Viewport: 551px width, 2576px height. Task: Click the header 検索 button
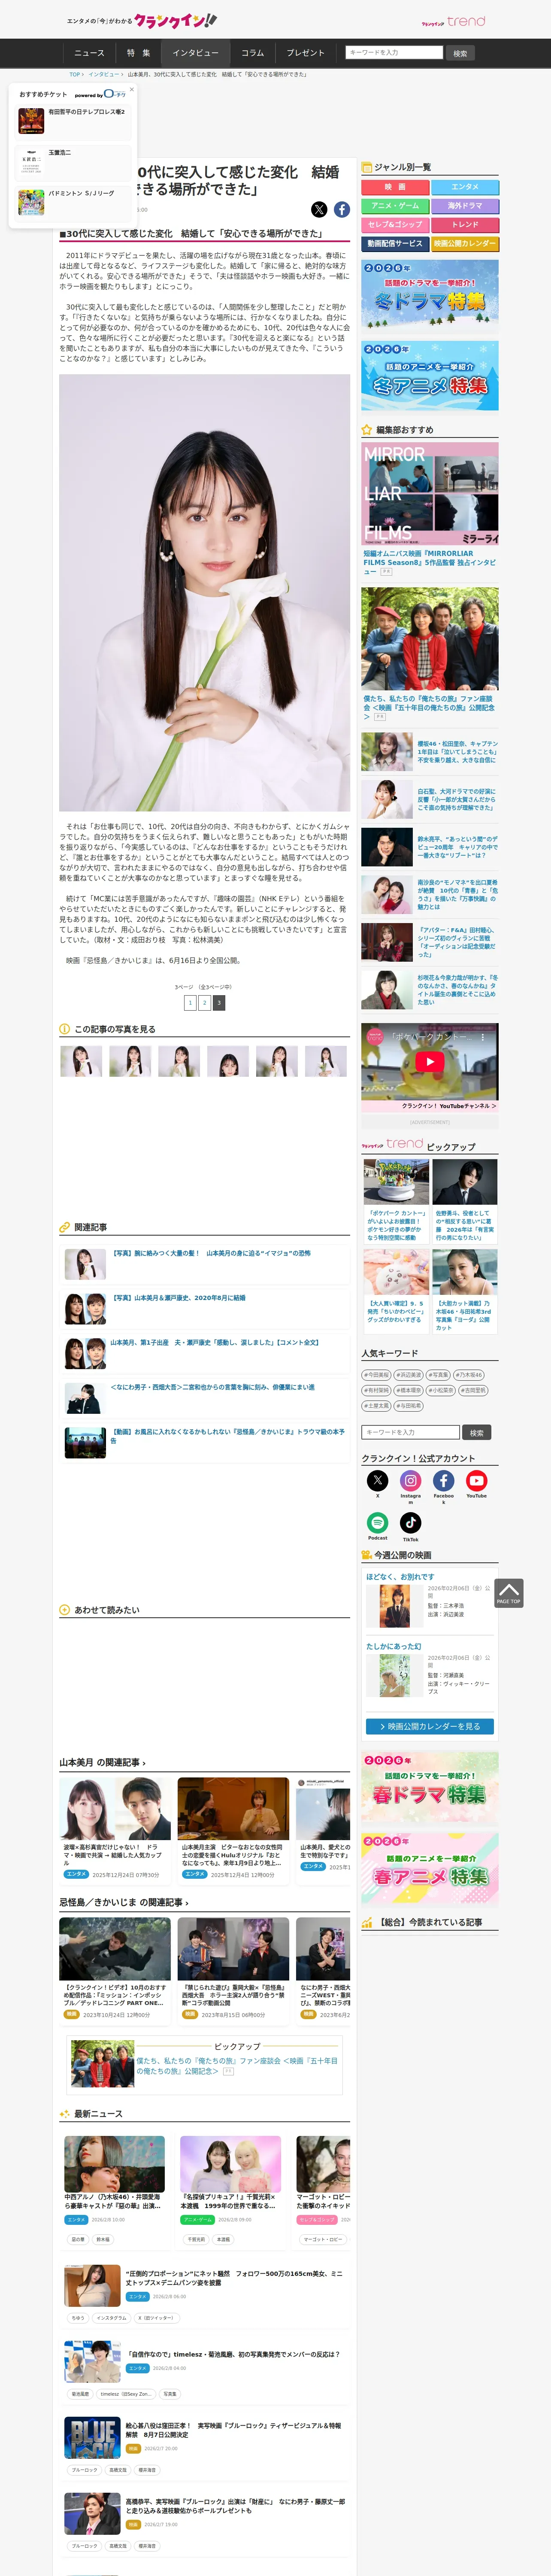pos(460,53)
